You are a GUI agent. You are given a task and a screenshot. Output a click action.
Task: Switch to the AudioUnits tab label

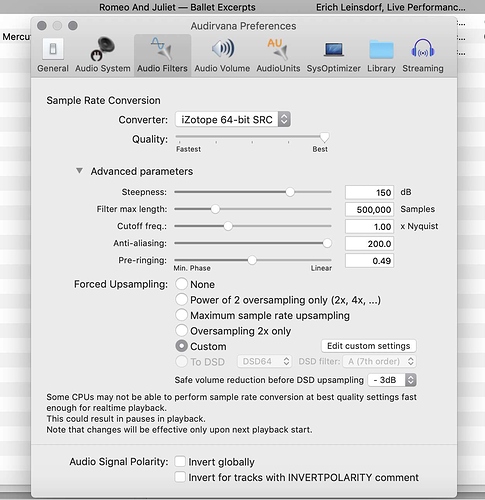[x=278, y=68]
